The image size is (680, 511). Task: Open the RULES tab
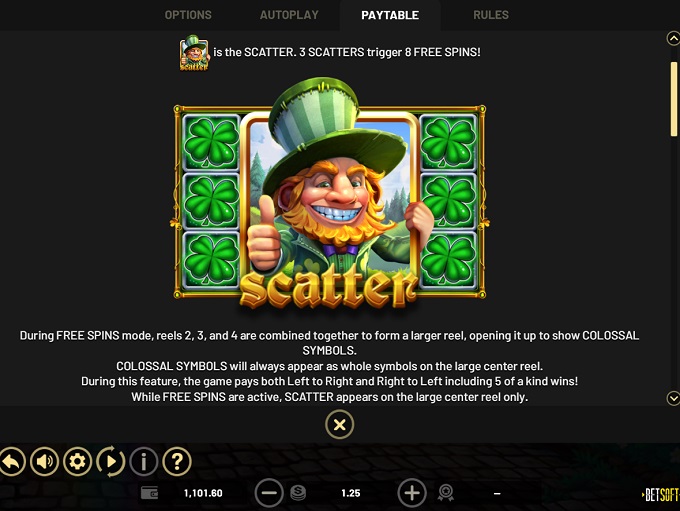[491, 15]
